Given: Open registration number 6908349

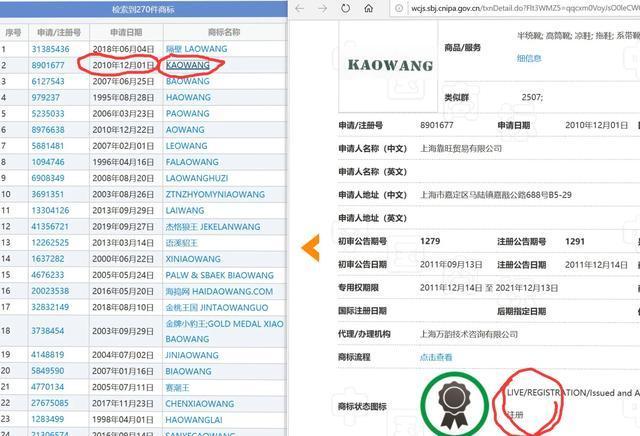Looking at the screenshot, I should 48,178.
